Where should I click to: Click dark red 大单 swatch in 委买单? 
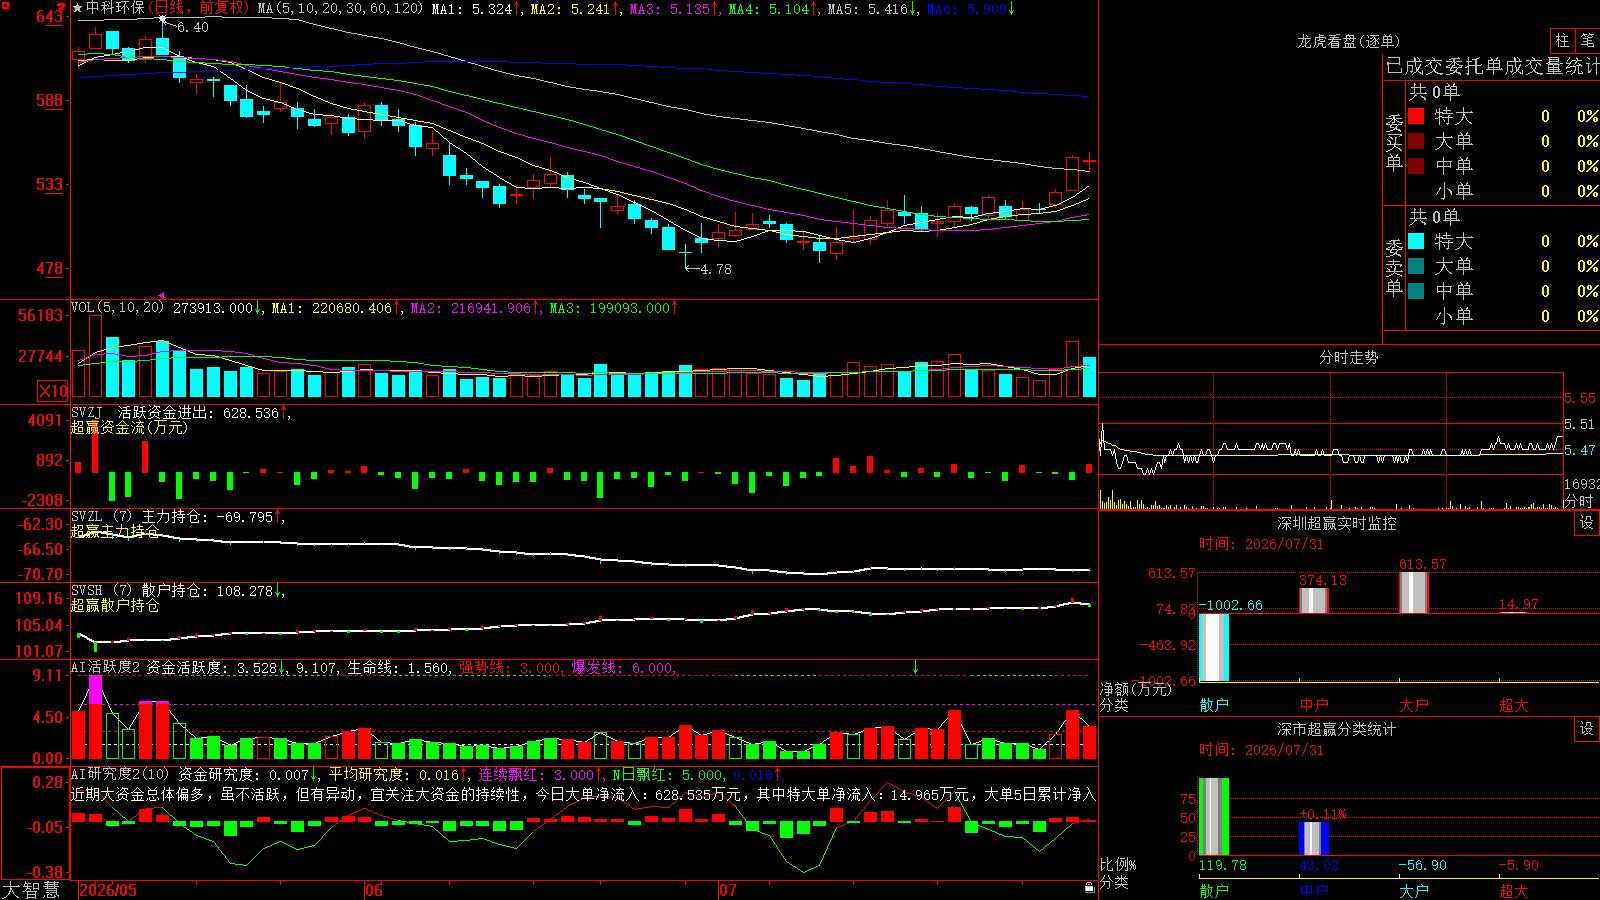coord(1416,141)
